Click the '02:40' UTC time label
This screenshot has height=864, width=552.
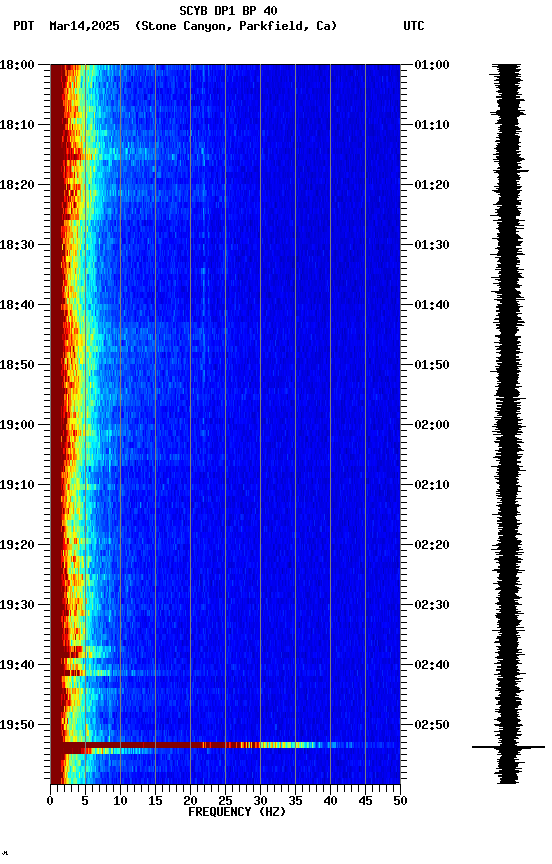point(432,666)
